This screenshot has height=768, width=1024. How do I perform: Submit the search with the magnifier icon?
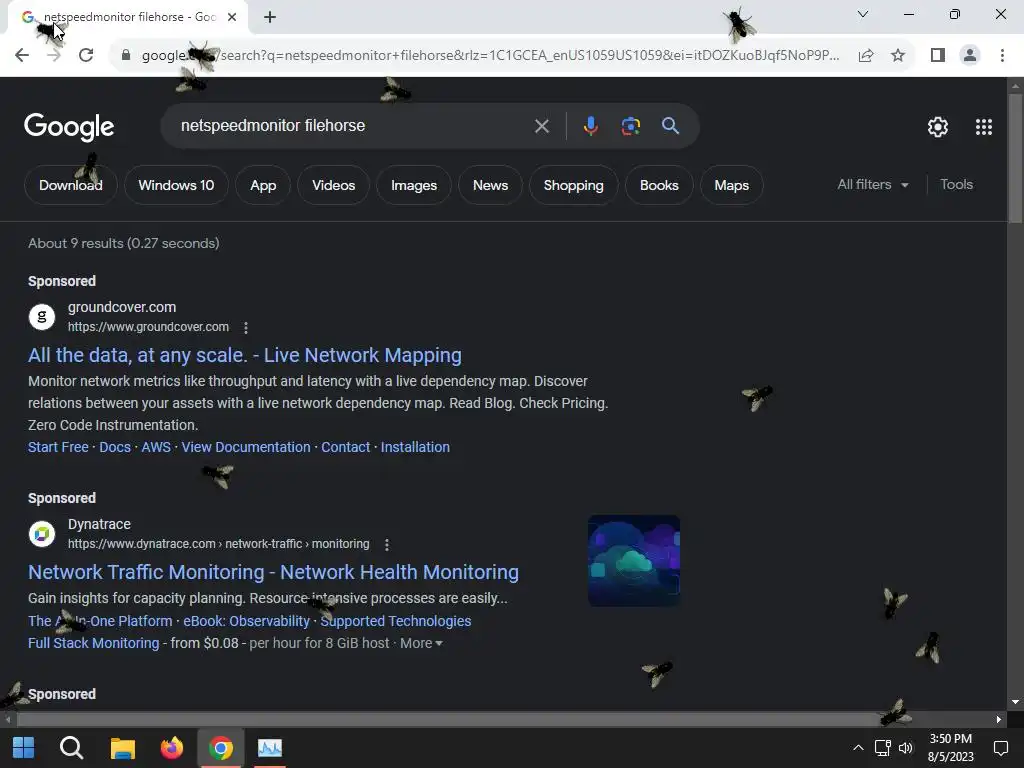click(671, 126)
